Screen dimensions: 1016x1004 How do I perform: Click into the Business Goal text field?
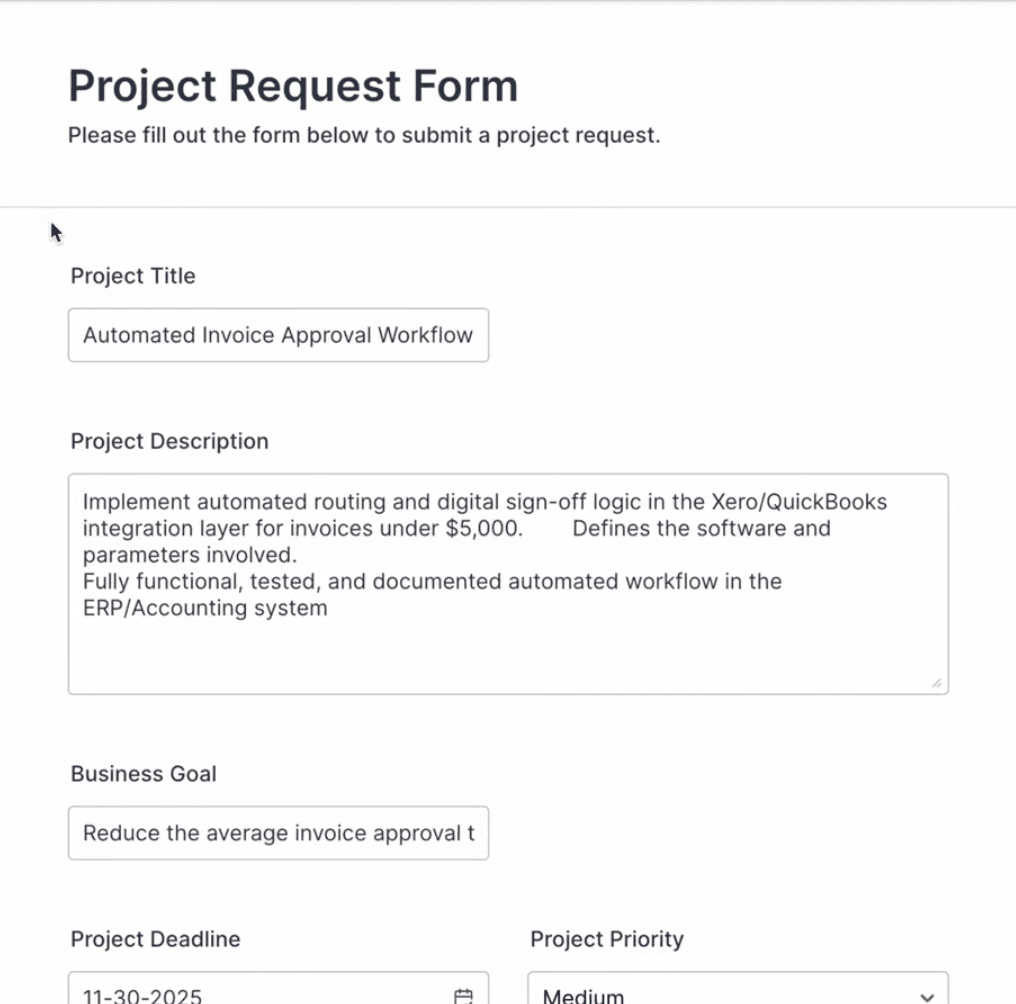pyautogui.click(x=278, y=833)
